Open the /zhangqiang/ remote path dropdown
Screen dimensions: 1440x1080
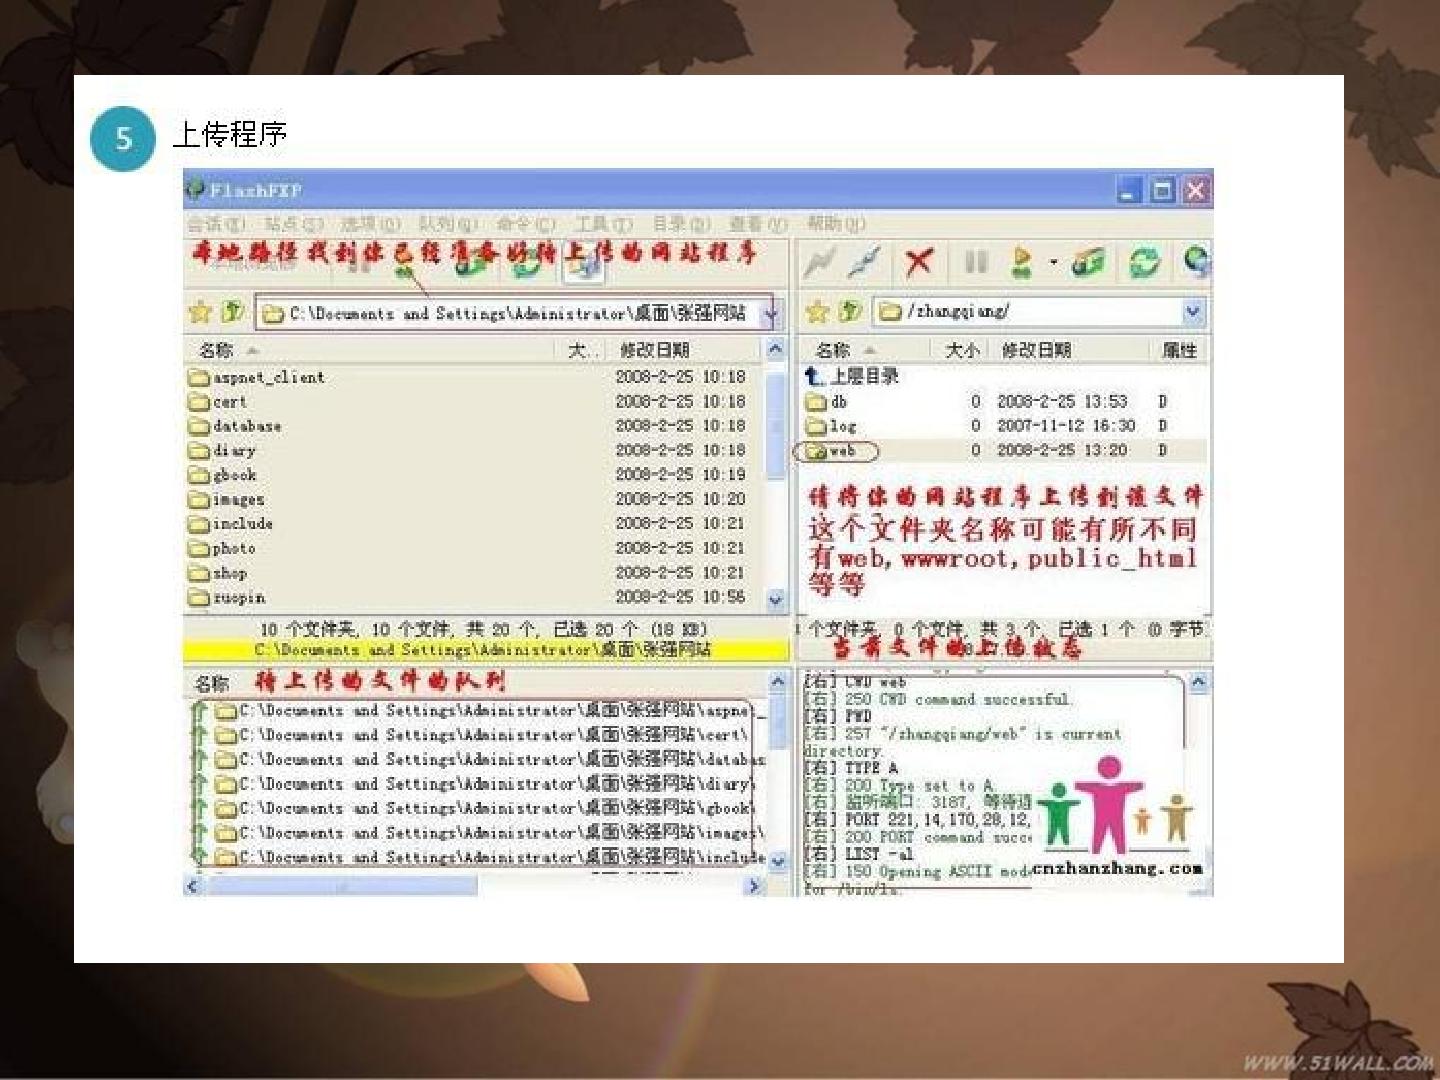click(1192, 312)
